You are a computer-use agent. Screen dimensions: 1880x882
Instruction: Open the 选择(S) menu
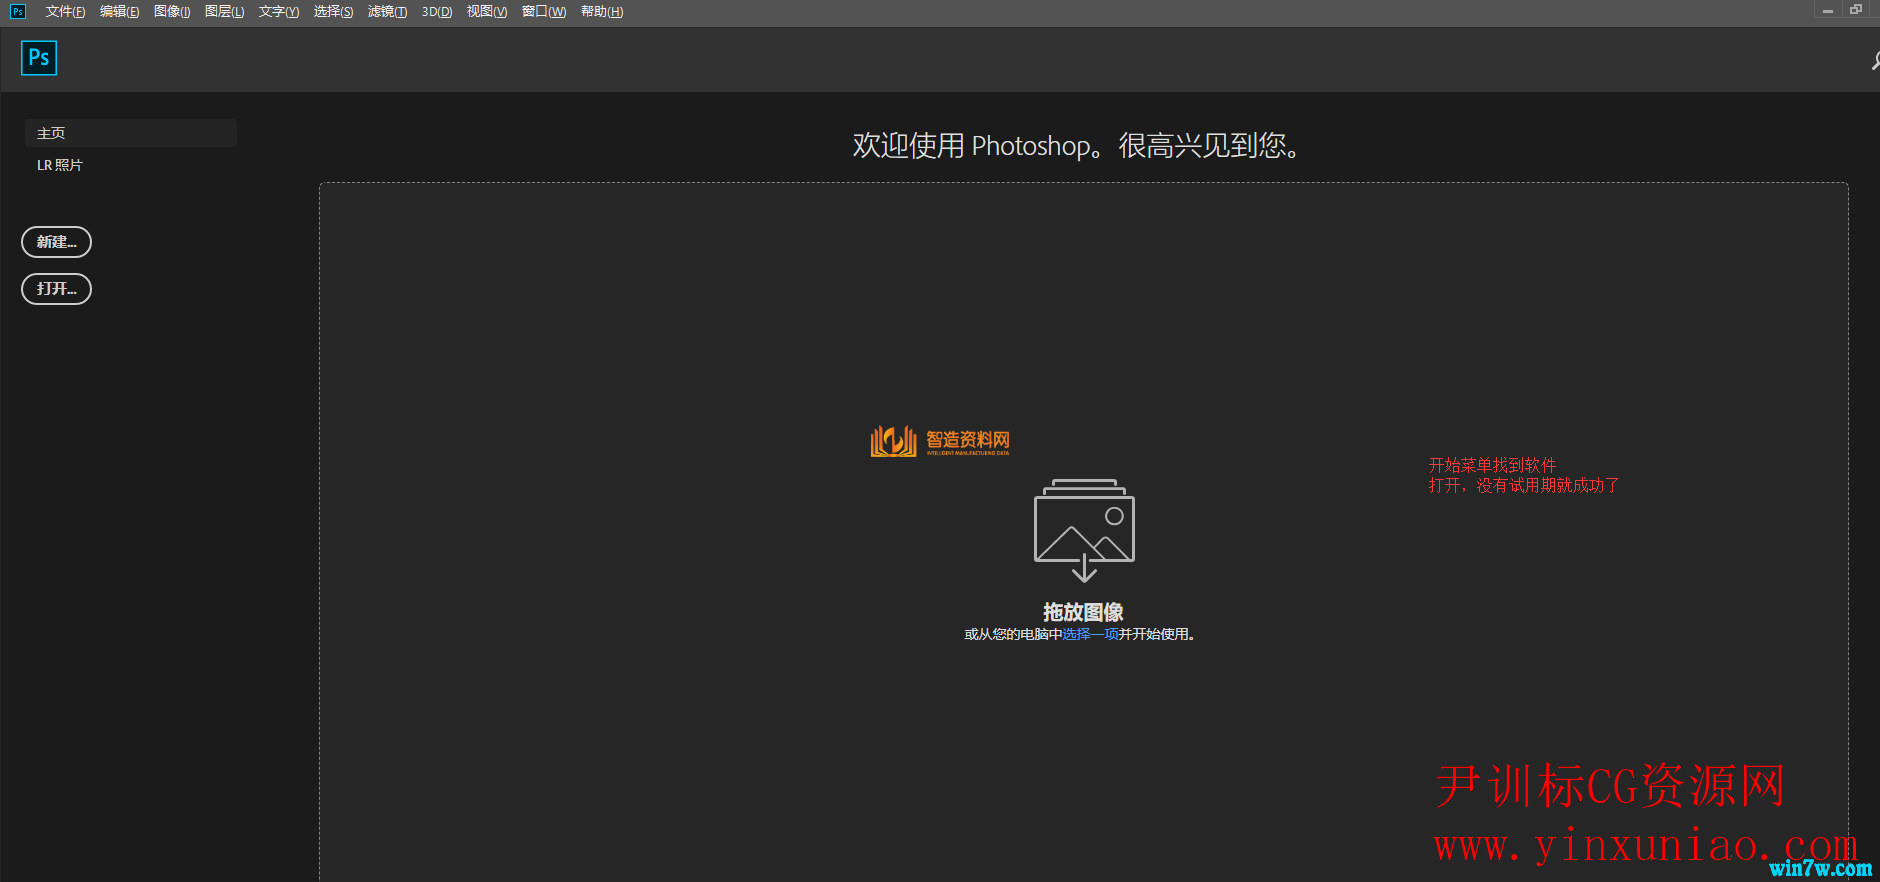click(x=333, y=12)
